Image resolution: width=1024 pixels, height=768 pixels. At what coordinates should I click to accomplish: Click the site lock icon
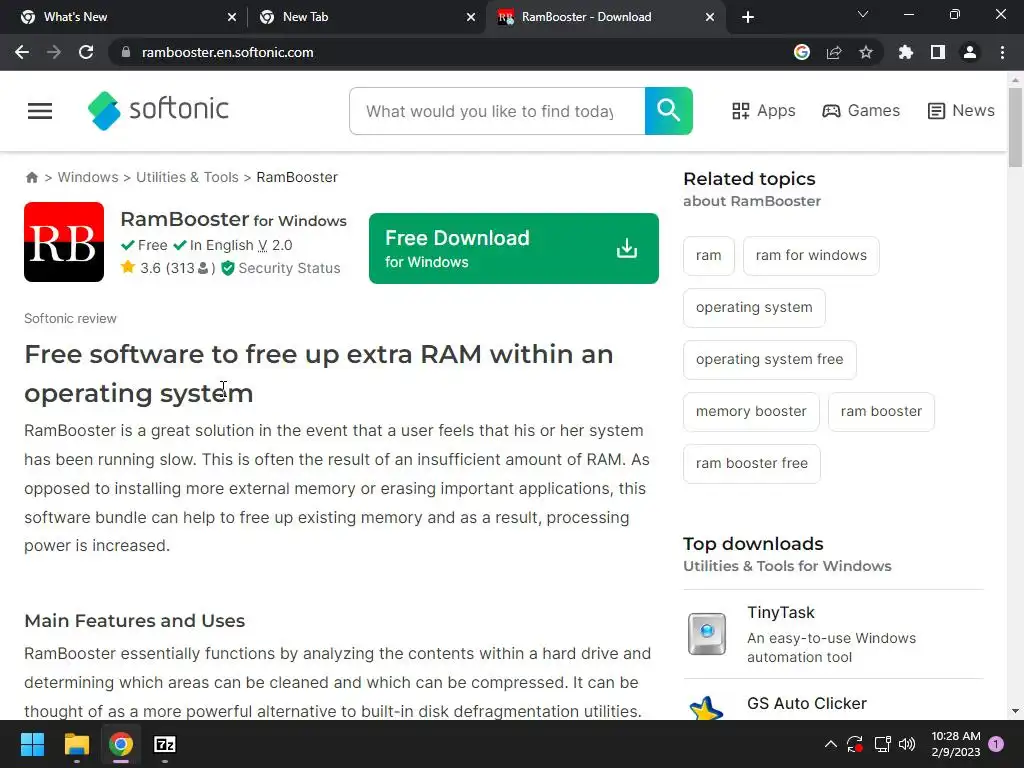126,52
